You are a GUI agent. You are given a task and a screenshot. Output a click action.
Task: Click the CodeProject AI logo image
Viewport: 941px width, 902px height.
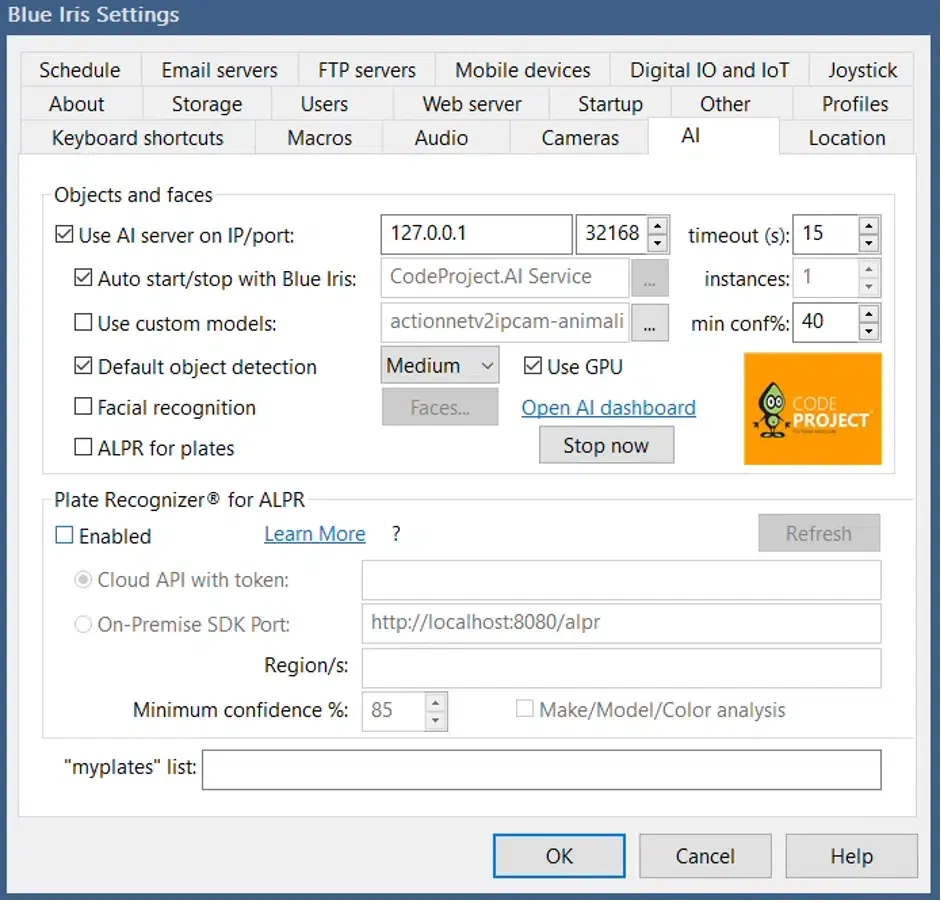pos(812,408)
